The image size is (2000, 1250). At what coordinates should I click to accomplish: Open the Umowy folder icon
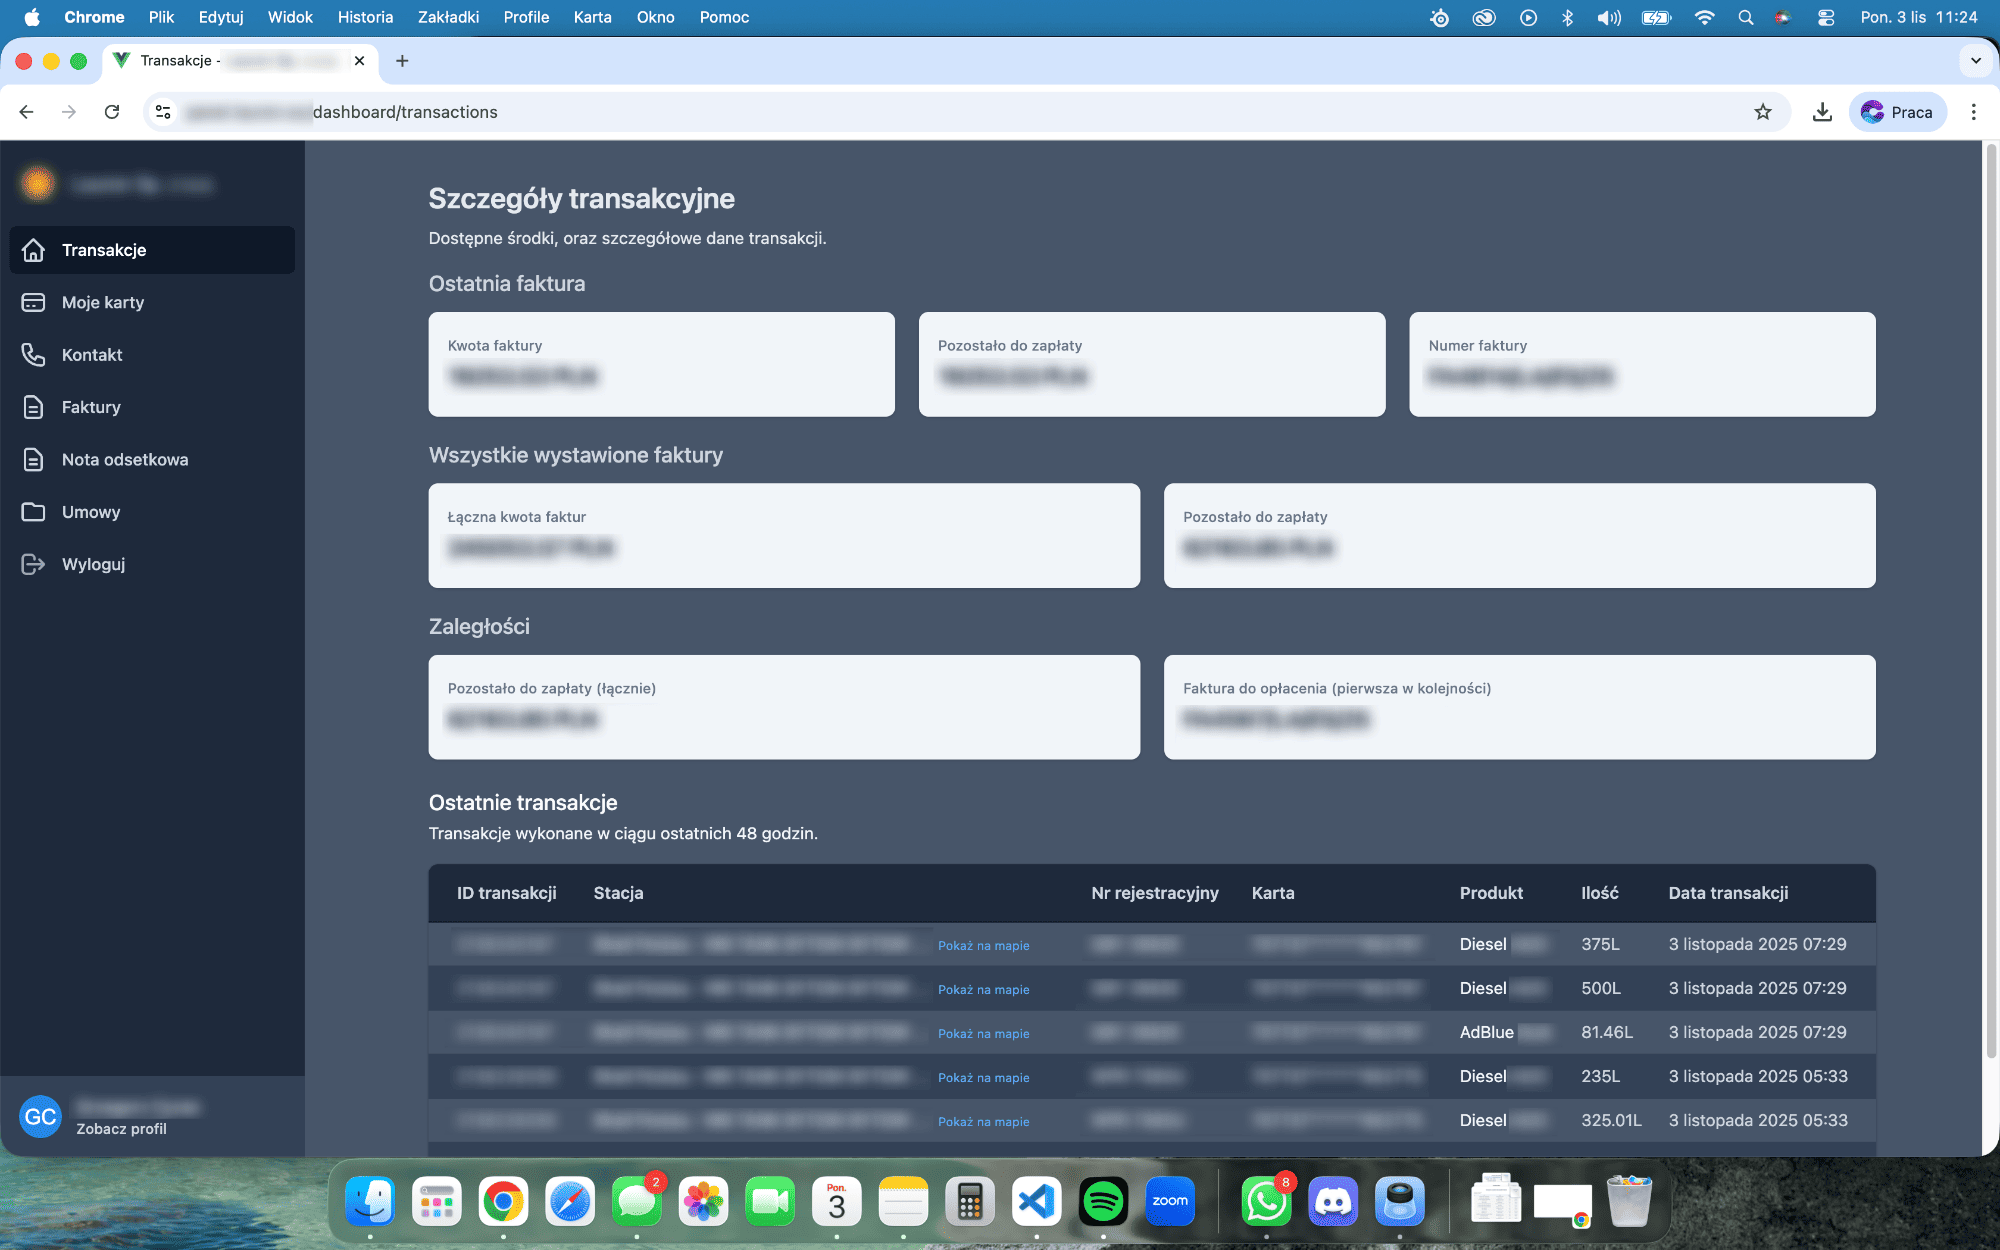[33, 512]
